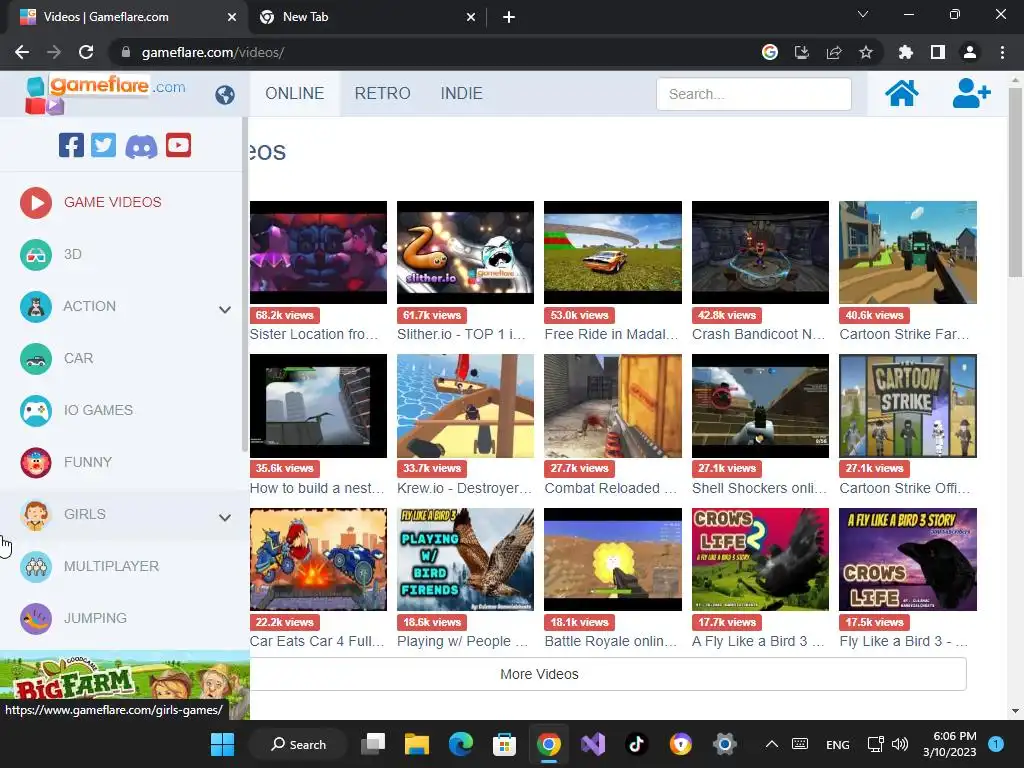Open the INDIE menu tab
1024x768 pixels.
click(462, 93)
